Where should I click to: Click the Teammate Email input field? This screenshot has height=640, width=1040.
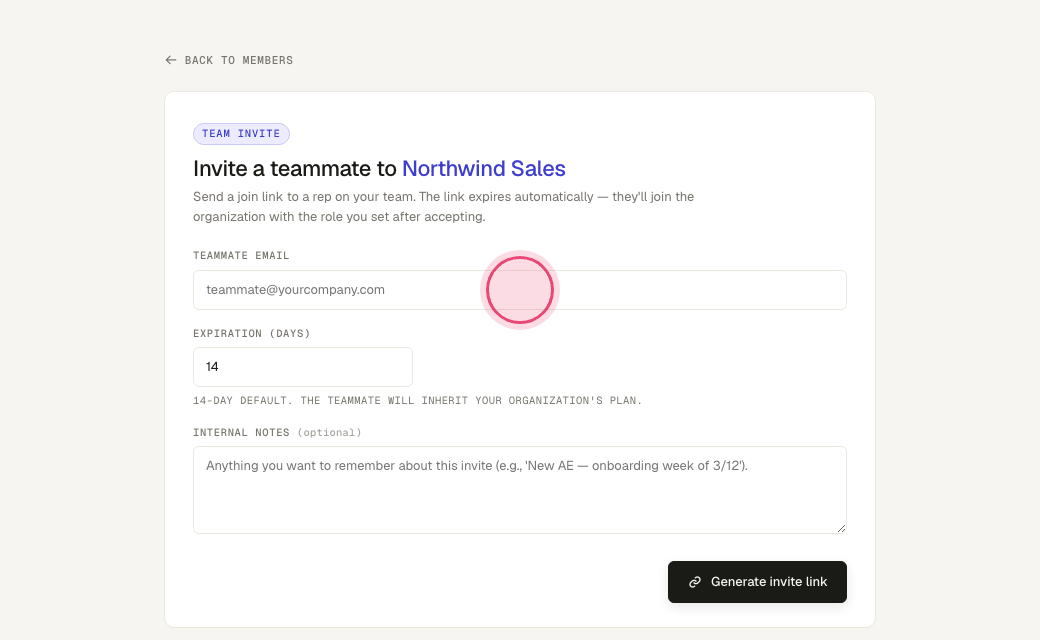pos(519,290)
